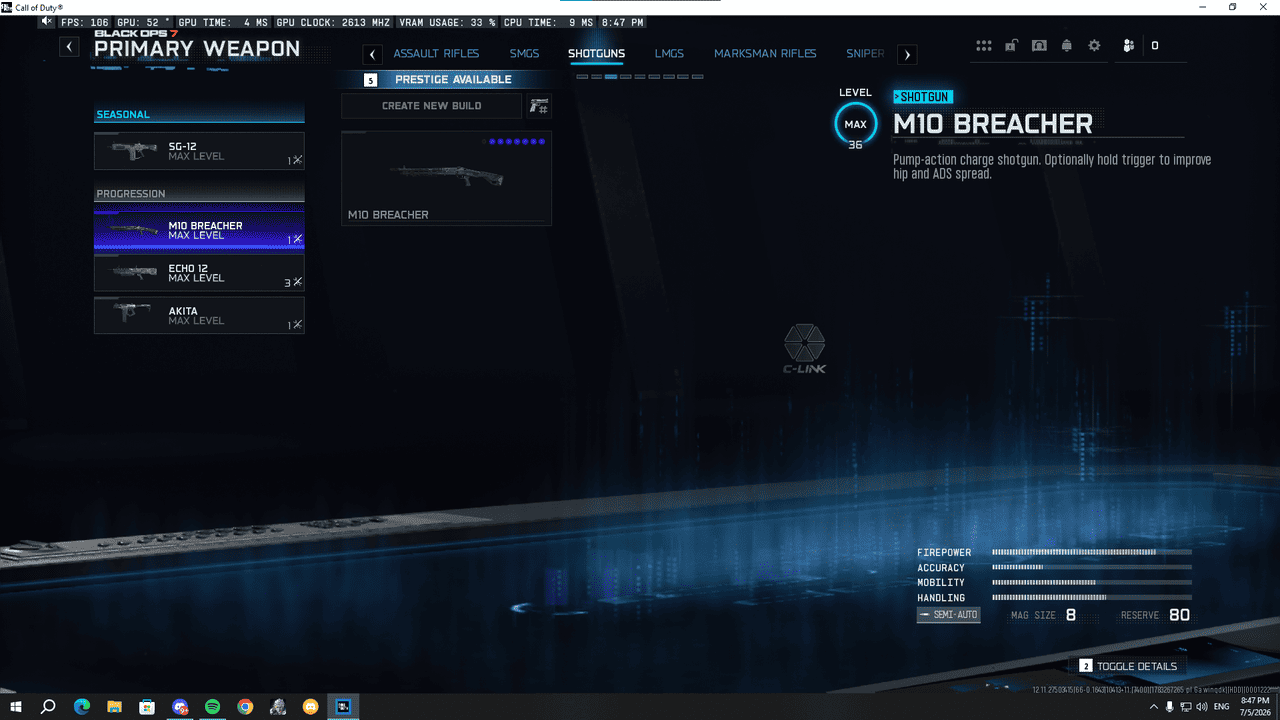
Task: Open the yellow Discord icon on taskbar
Action: click(x=310, y=707)
